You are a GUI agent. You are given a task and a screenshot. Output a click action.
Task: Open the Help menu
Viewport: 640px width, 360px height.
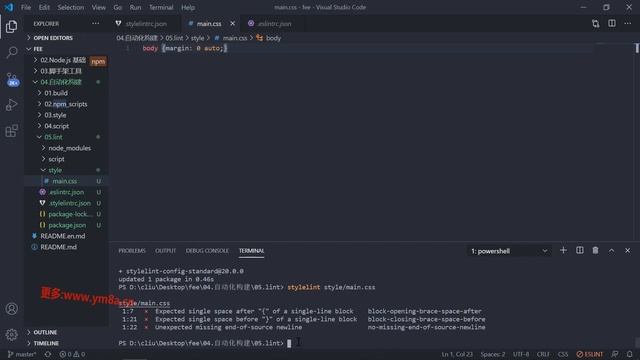[x=188, y=7]
